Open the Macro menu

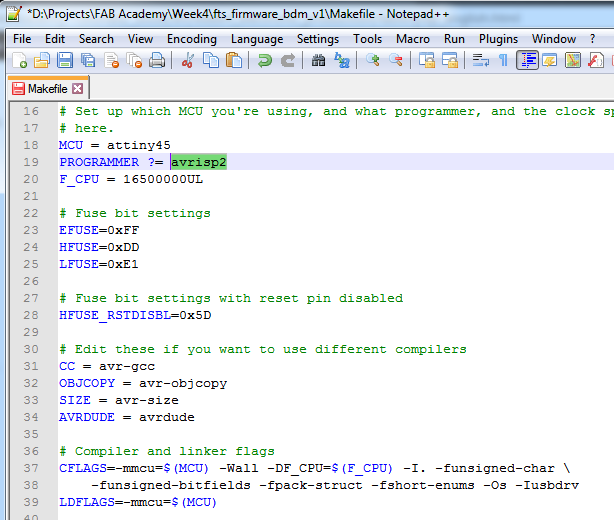tap(413, 39)
